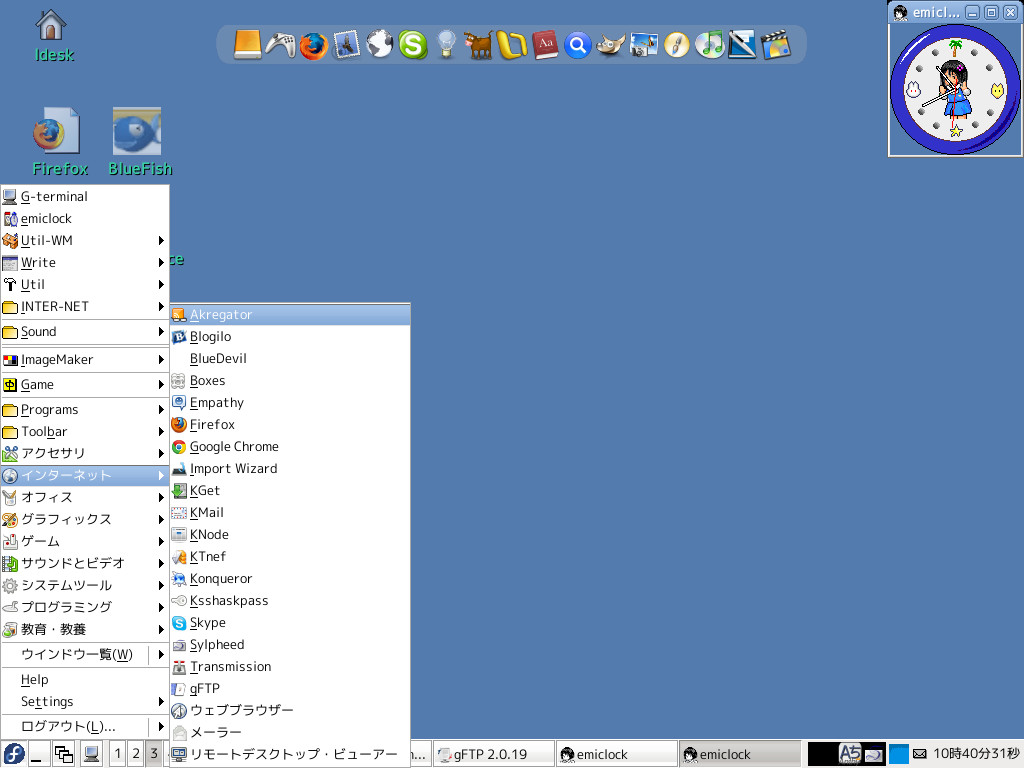The height and width of the screenshot is (768, 1024).
Task: Switch to workspace 1 in the pager
Action: [x=118, y=753]
